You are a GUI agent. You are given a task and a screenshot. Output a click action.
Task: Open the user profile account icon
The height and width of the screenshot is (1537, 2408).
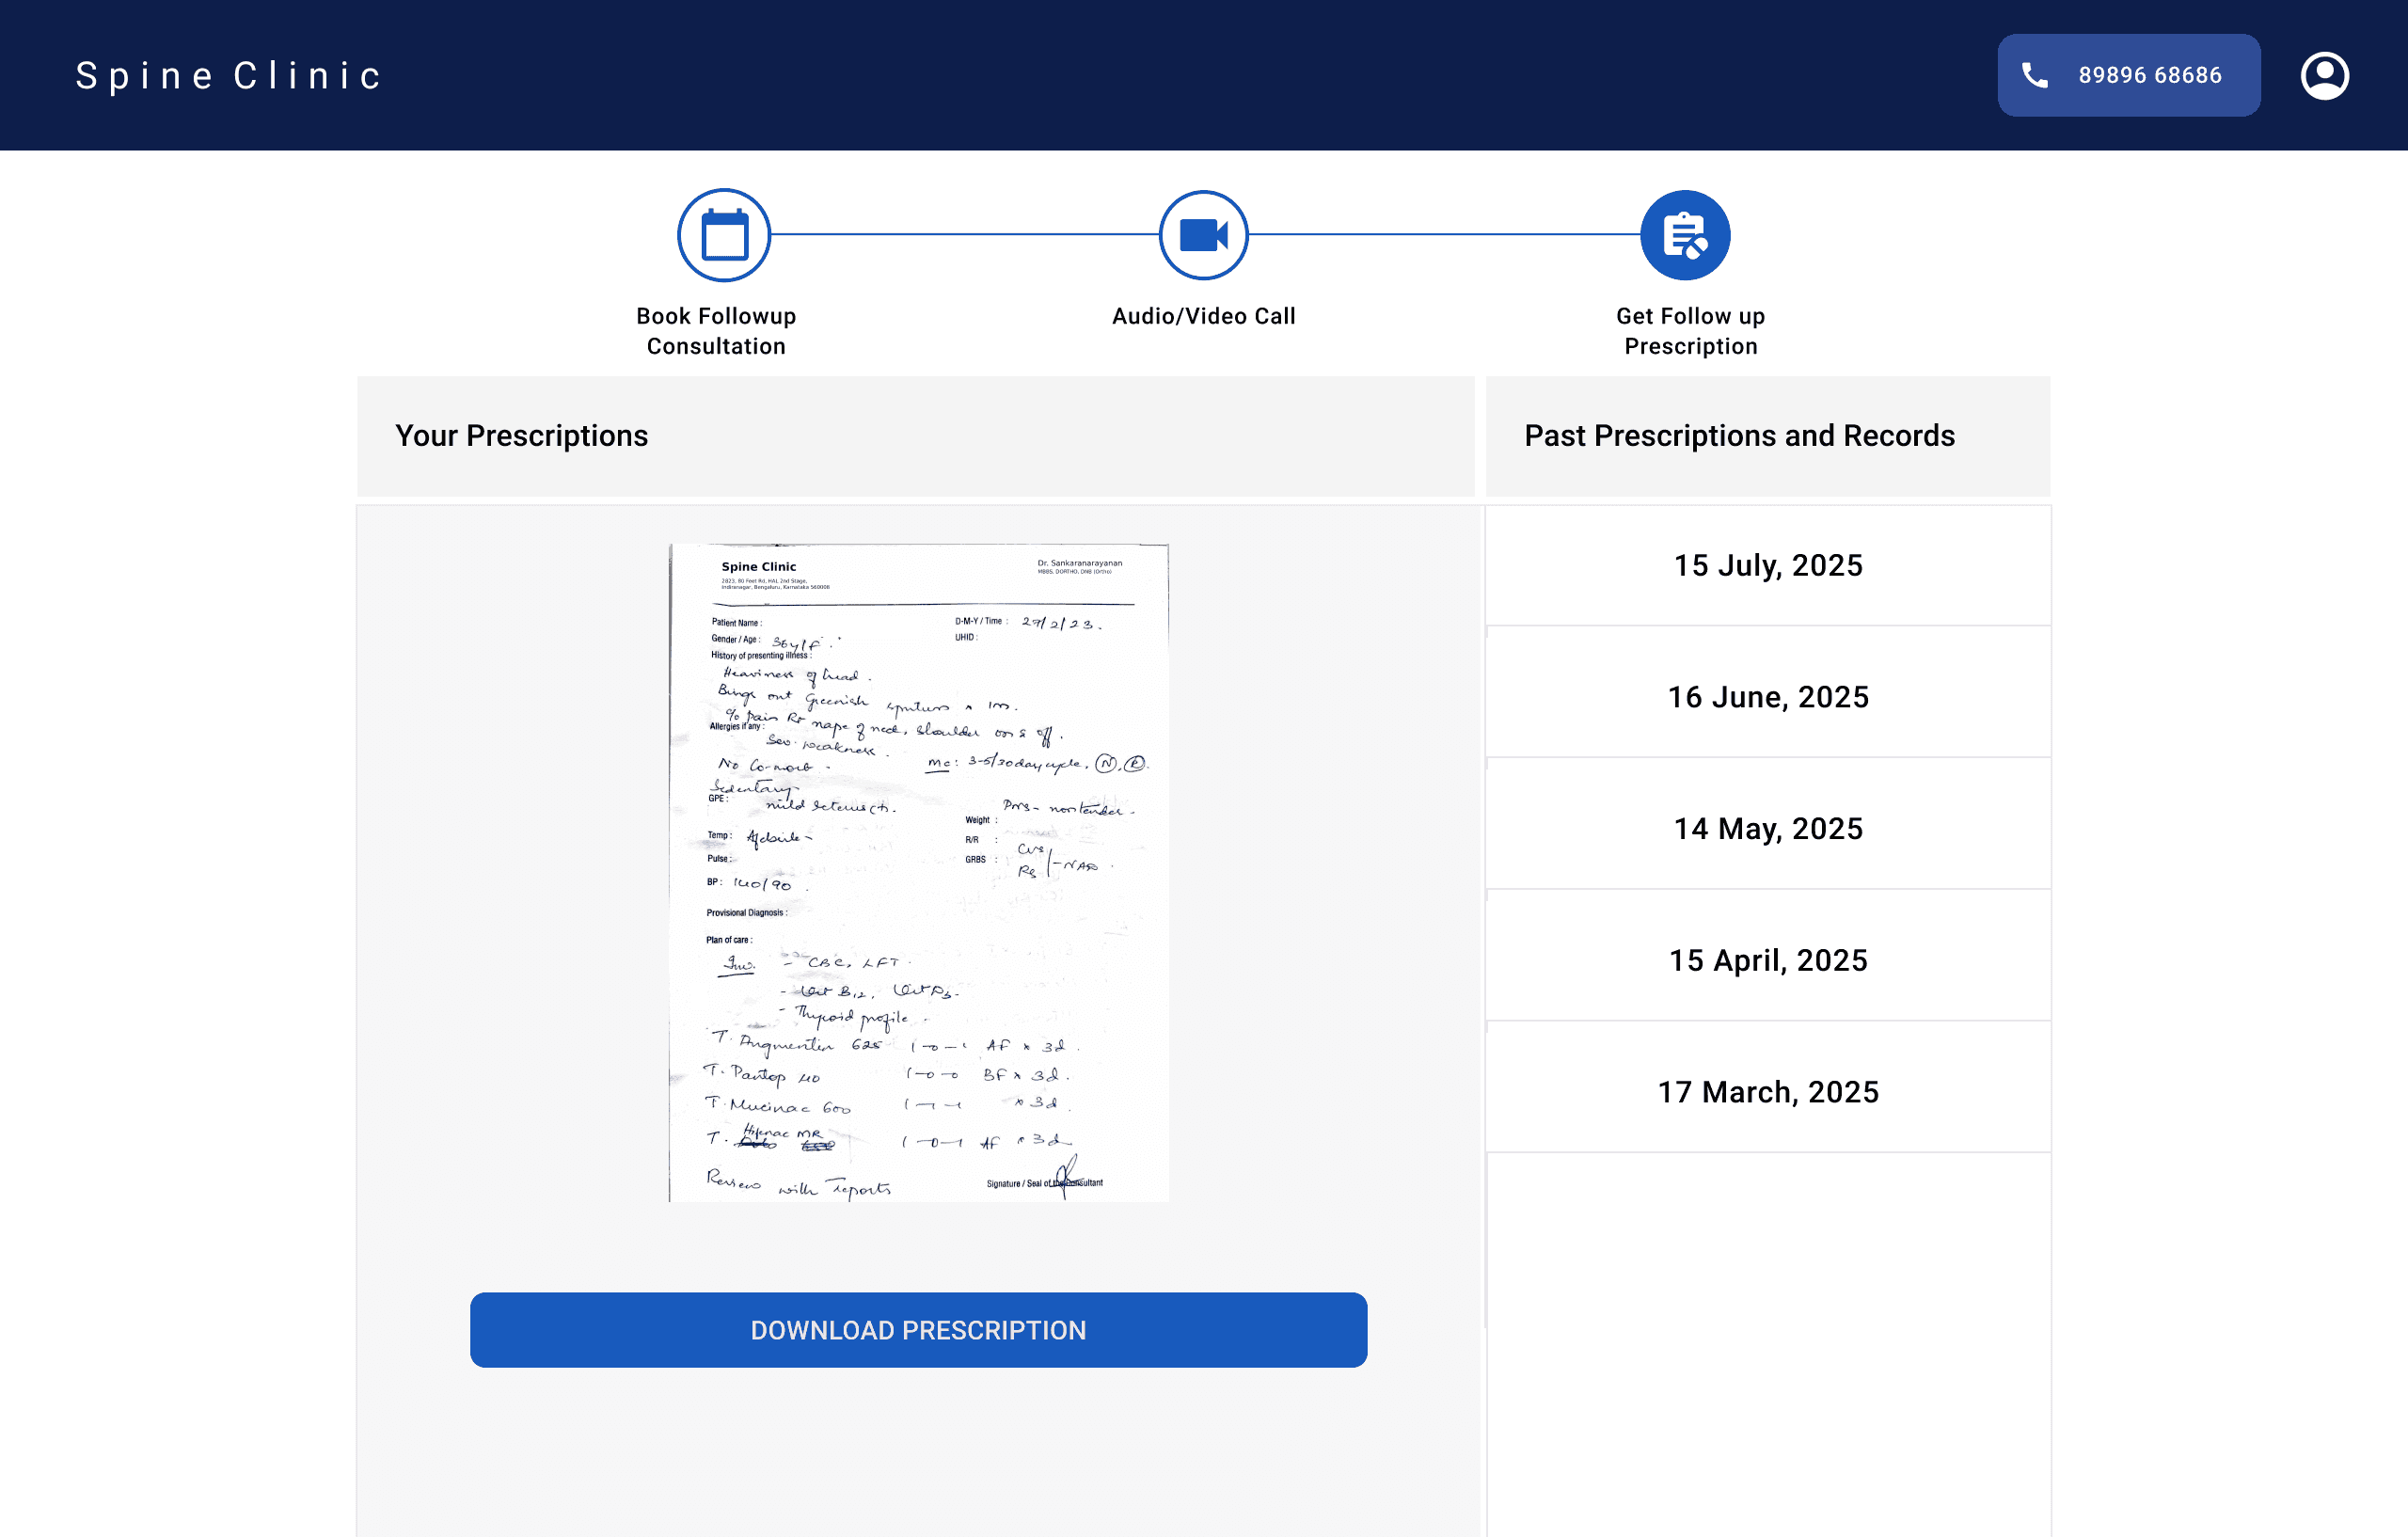pyautogui.click(x=2324, y=76)
